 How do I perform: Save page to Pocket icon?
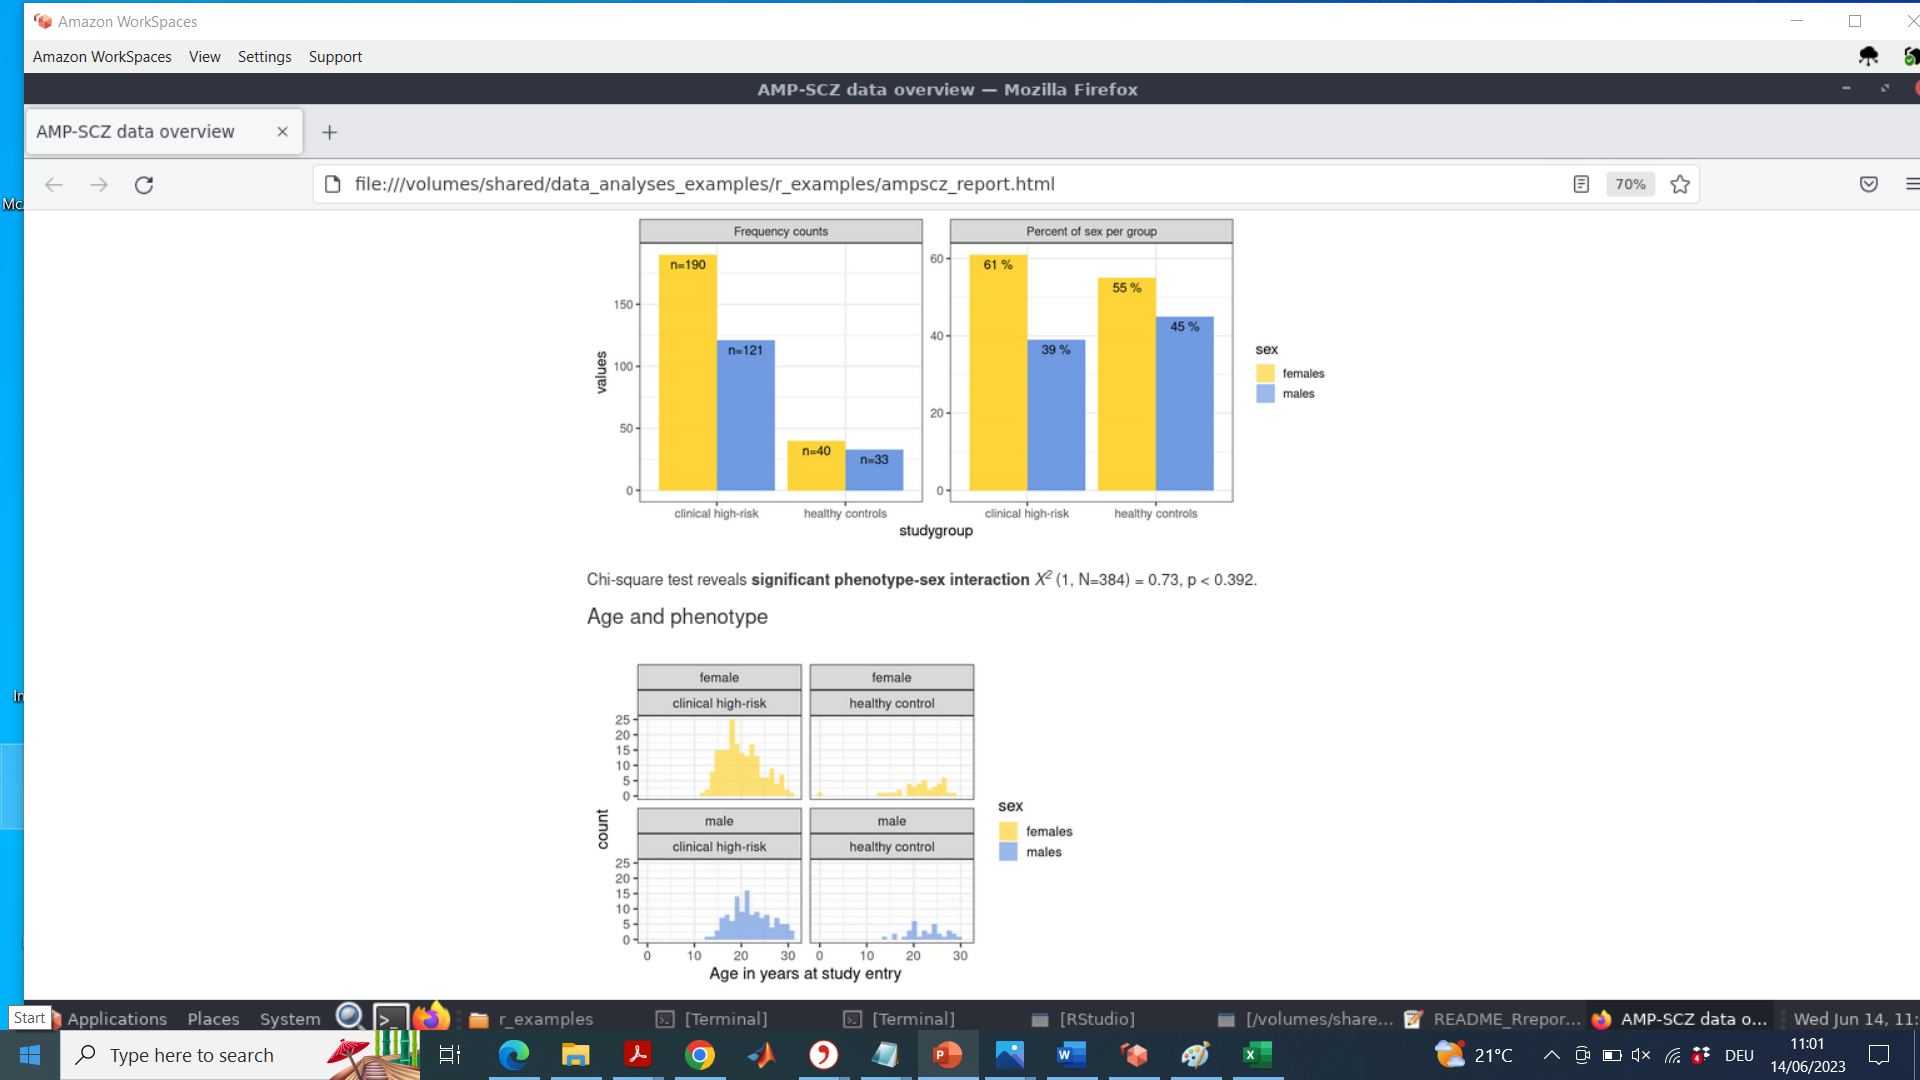pos(1868,184)
